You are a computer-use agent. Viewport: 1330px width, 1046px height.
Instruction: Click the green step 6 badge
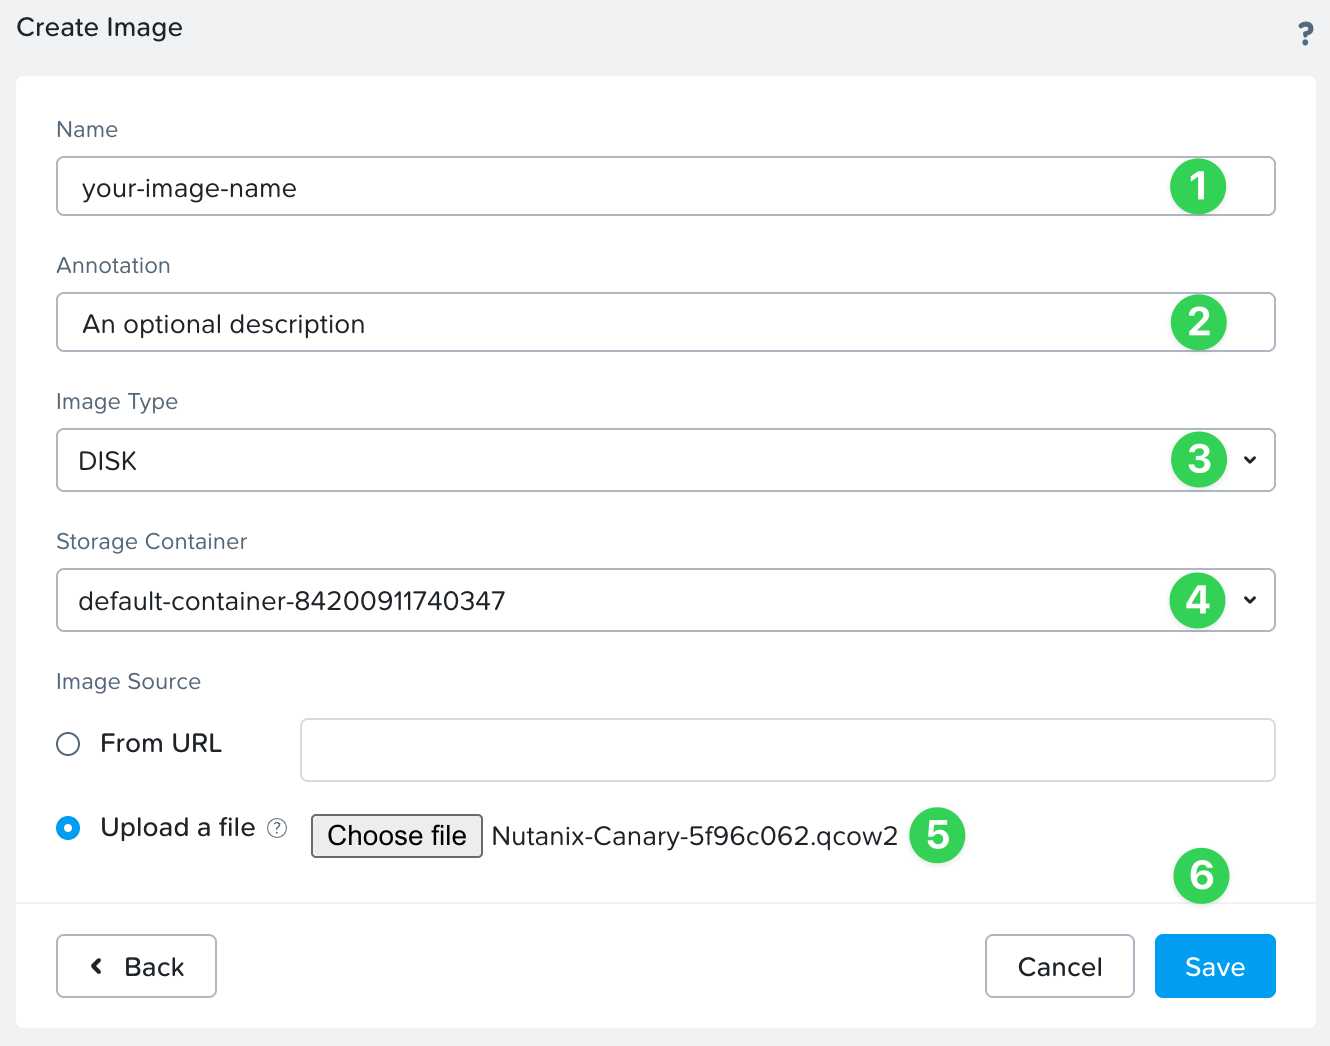point(1201,876)
